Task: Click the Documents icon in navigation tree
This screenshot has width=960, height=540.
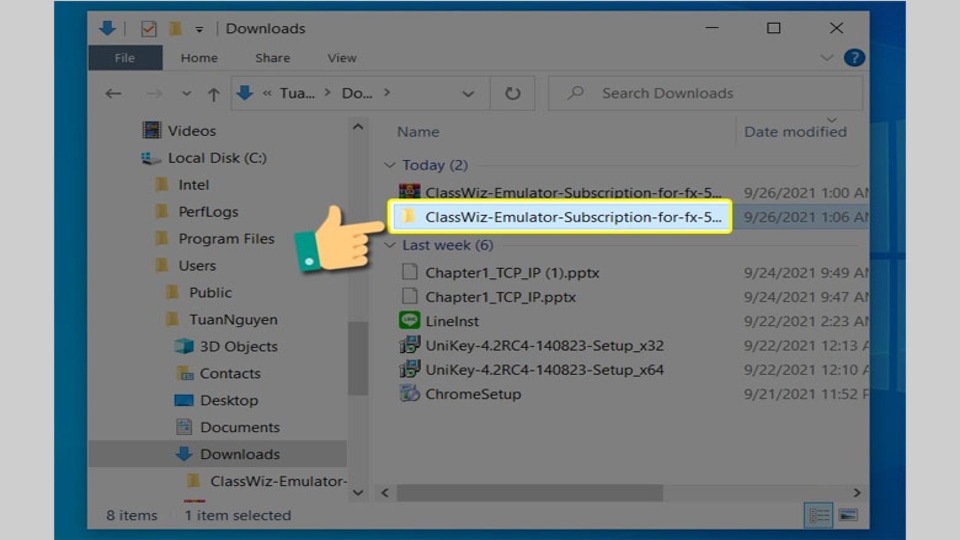Action: coord(184,427)
